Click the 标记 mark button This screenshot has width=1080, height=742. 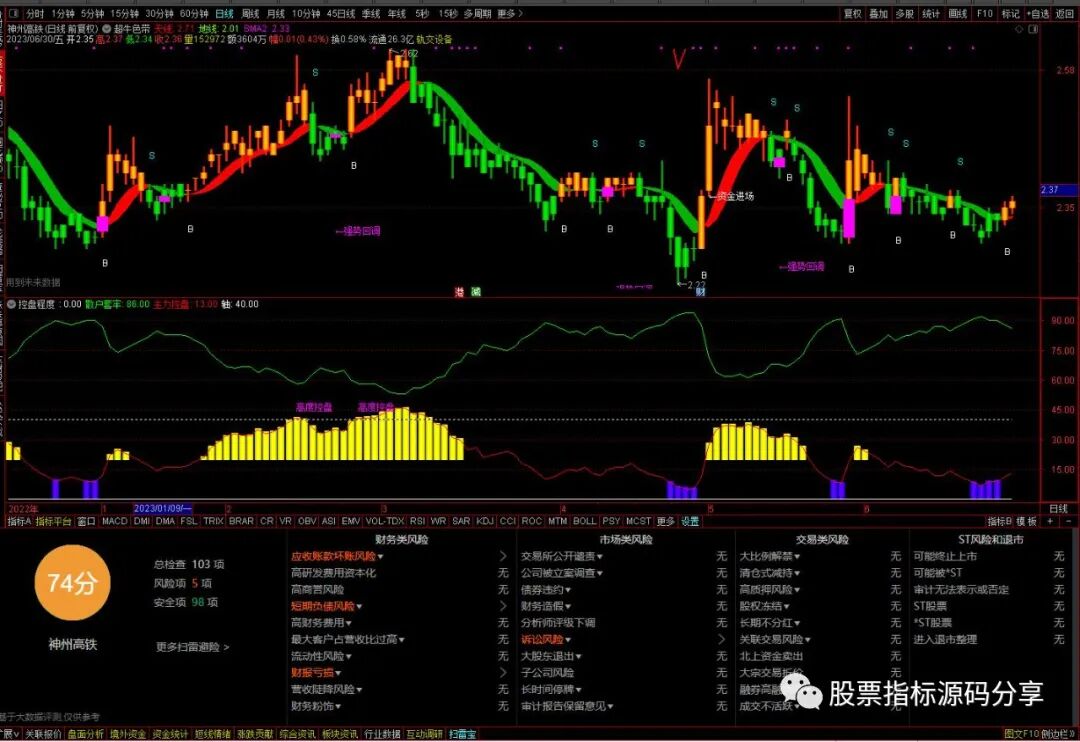1010,13
